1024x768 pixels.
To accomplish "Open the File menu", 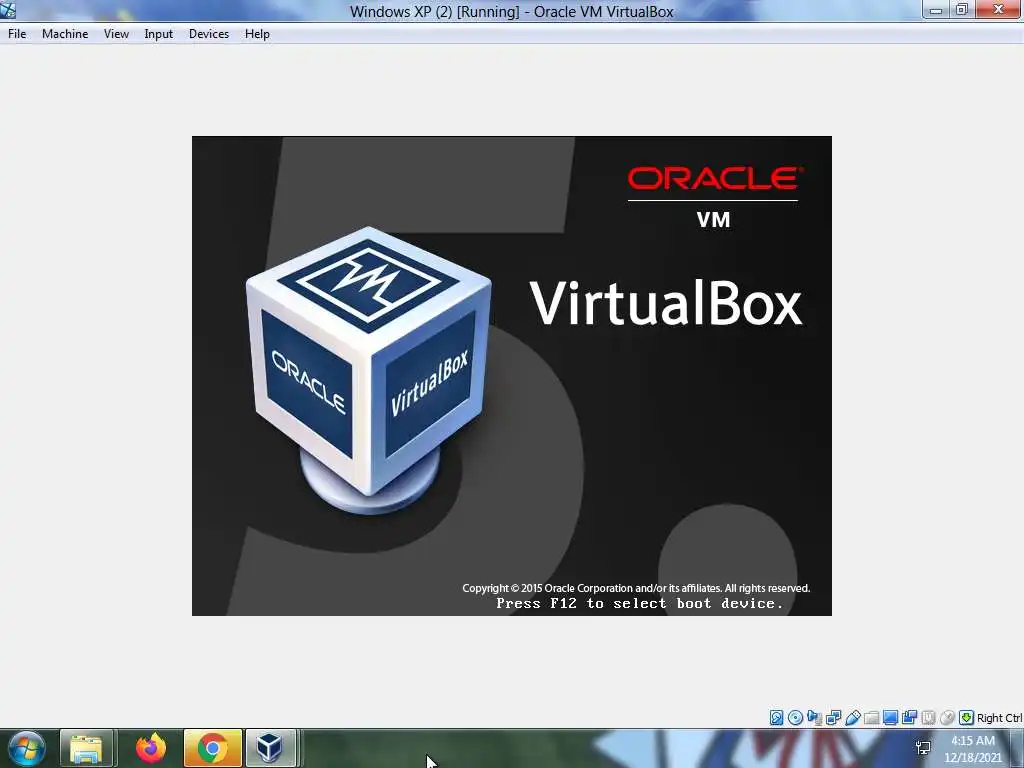I will click(17, 34).
